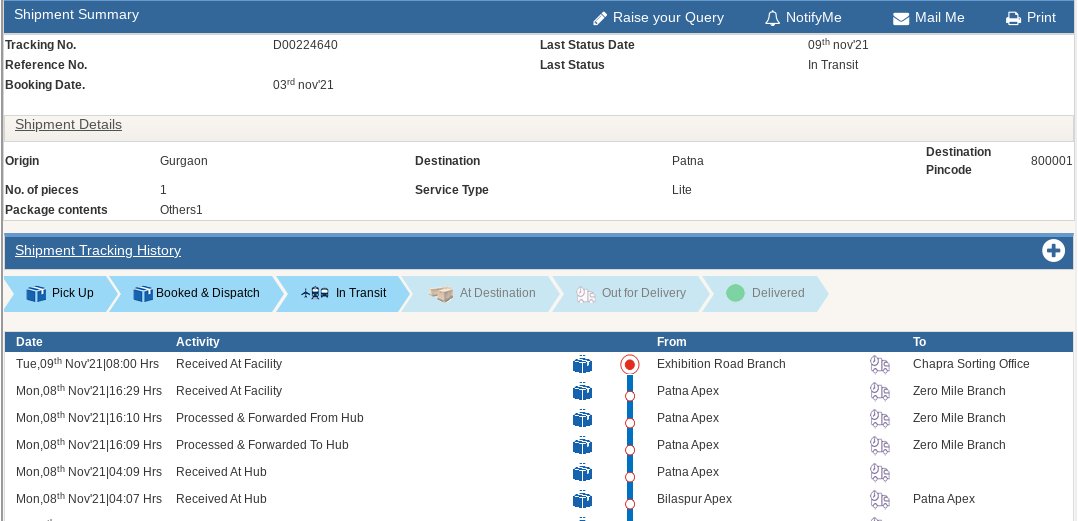1078x521 pixels.
Task: Click package icon in 16:09 Hrs row
Action: click(582, 445)
